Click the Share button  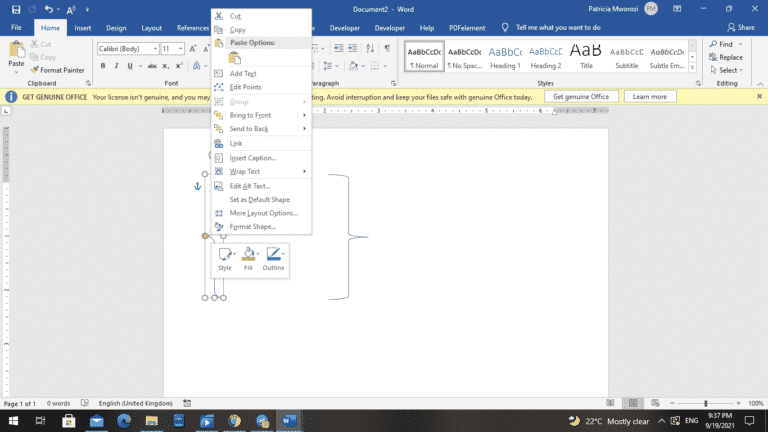pos(741,27)
